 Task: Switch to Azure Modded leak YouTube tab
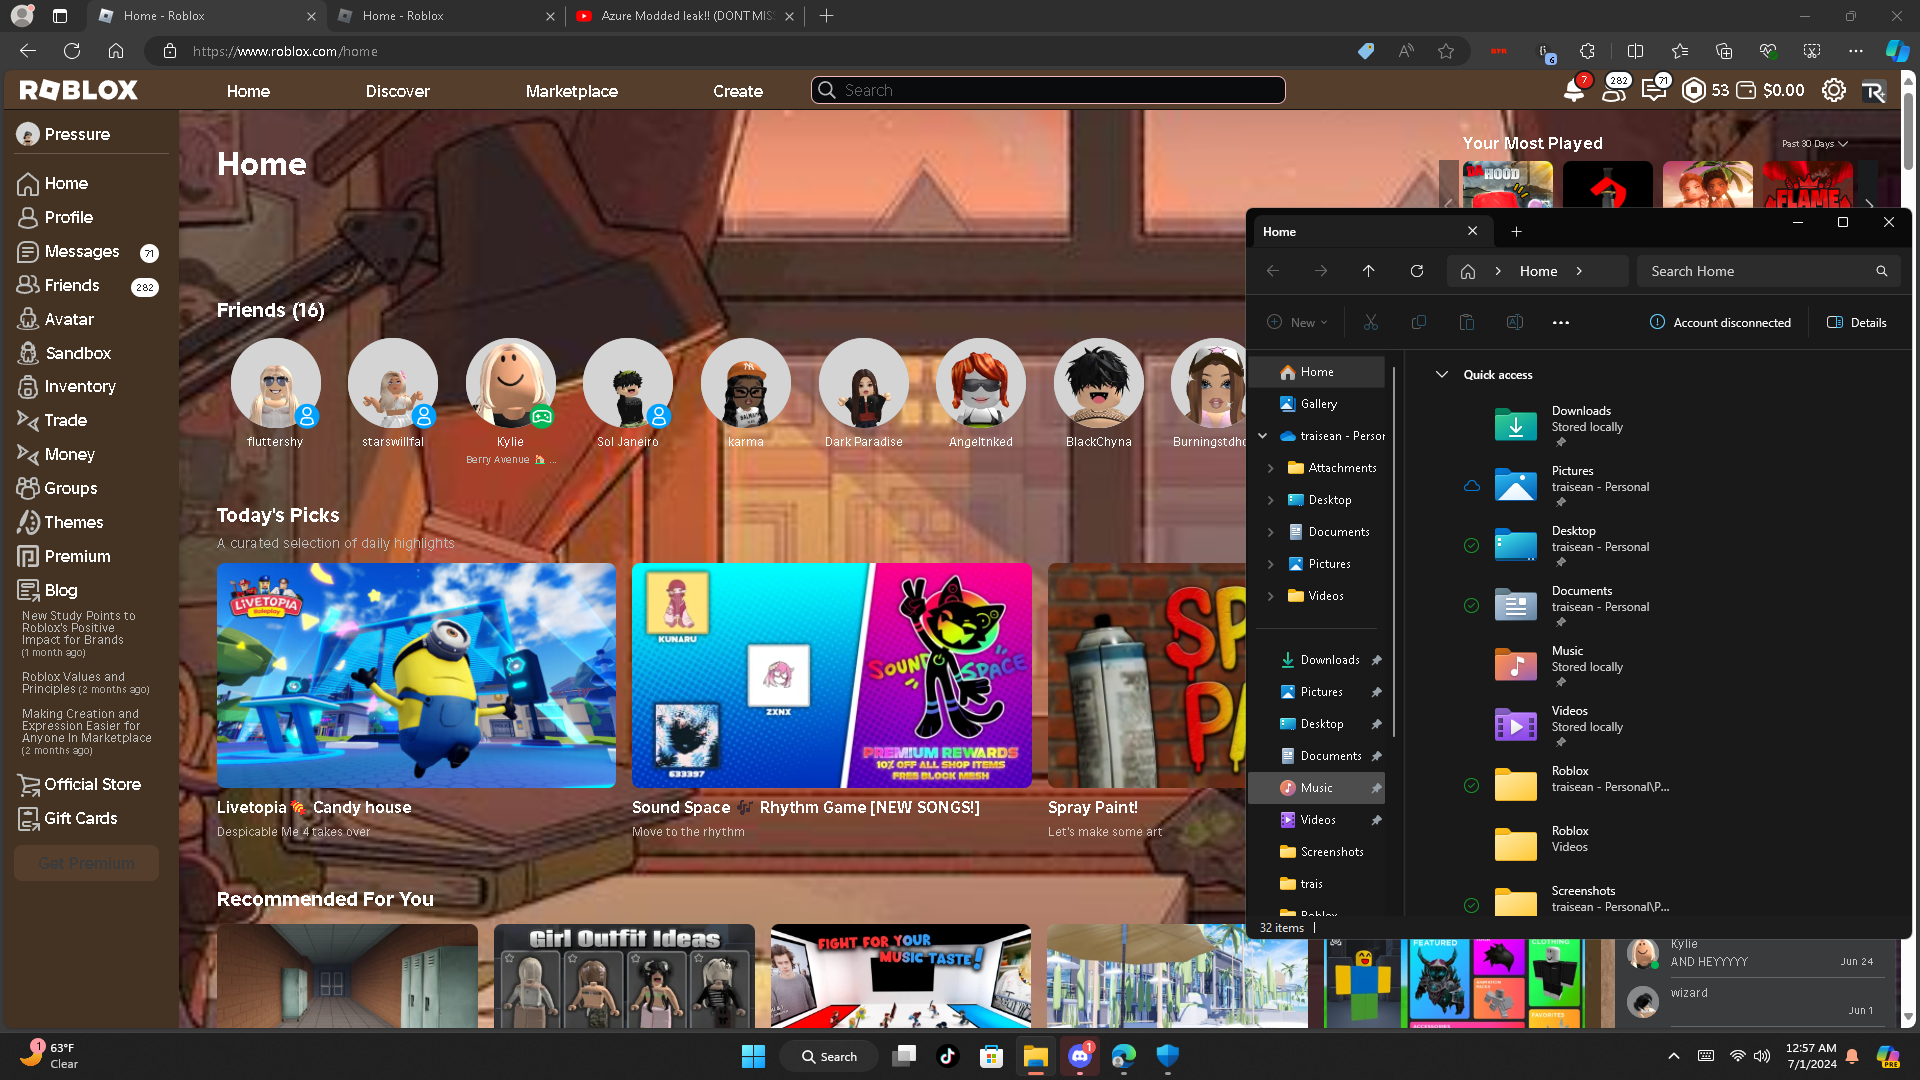[x=685, y=16]
